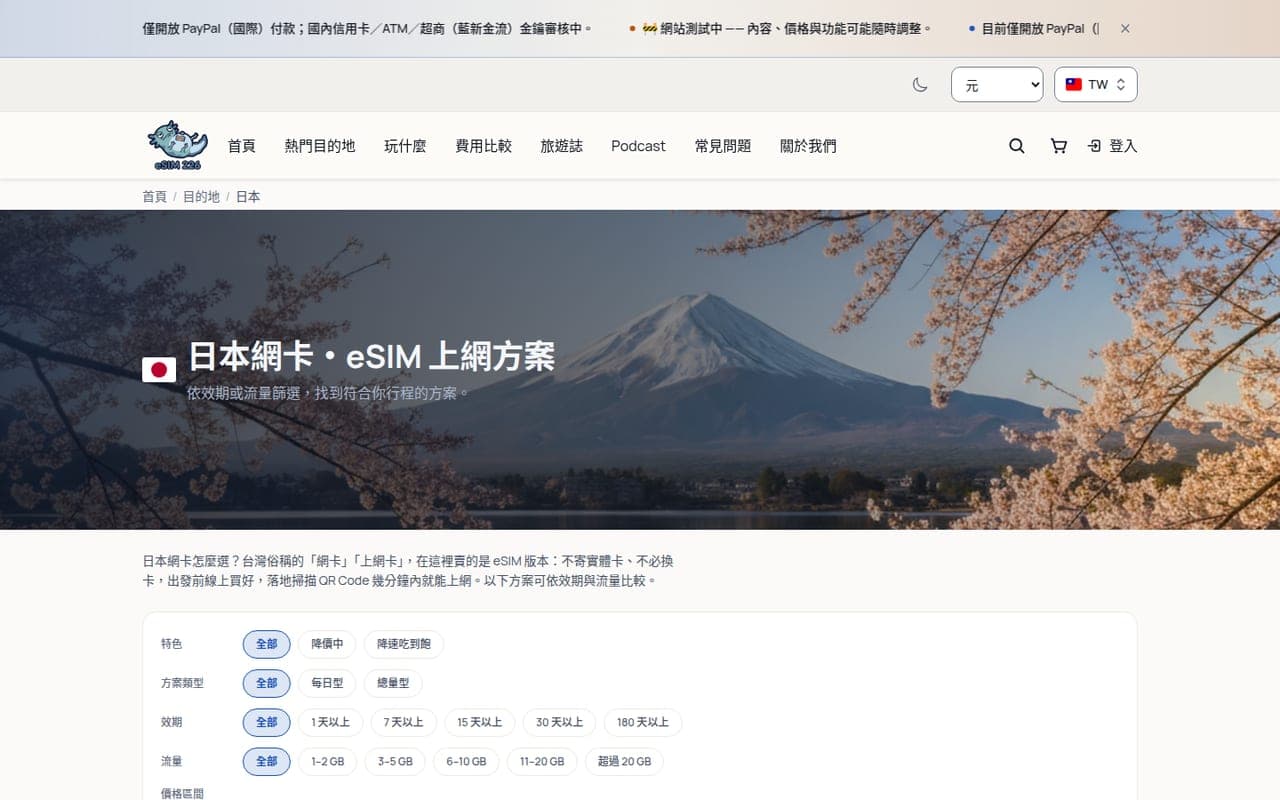Screen dimensions: 1280x800
Task: Filter validity 180 天以上
Action: pyautogui.click(x=643, y=722)
